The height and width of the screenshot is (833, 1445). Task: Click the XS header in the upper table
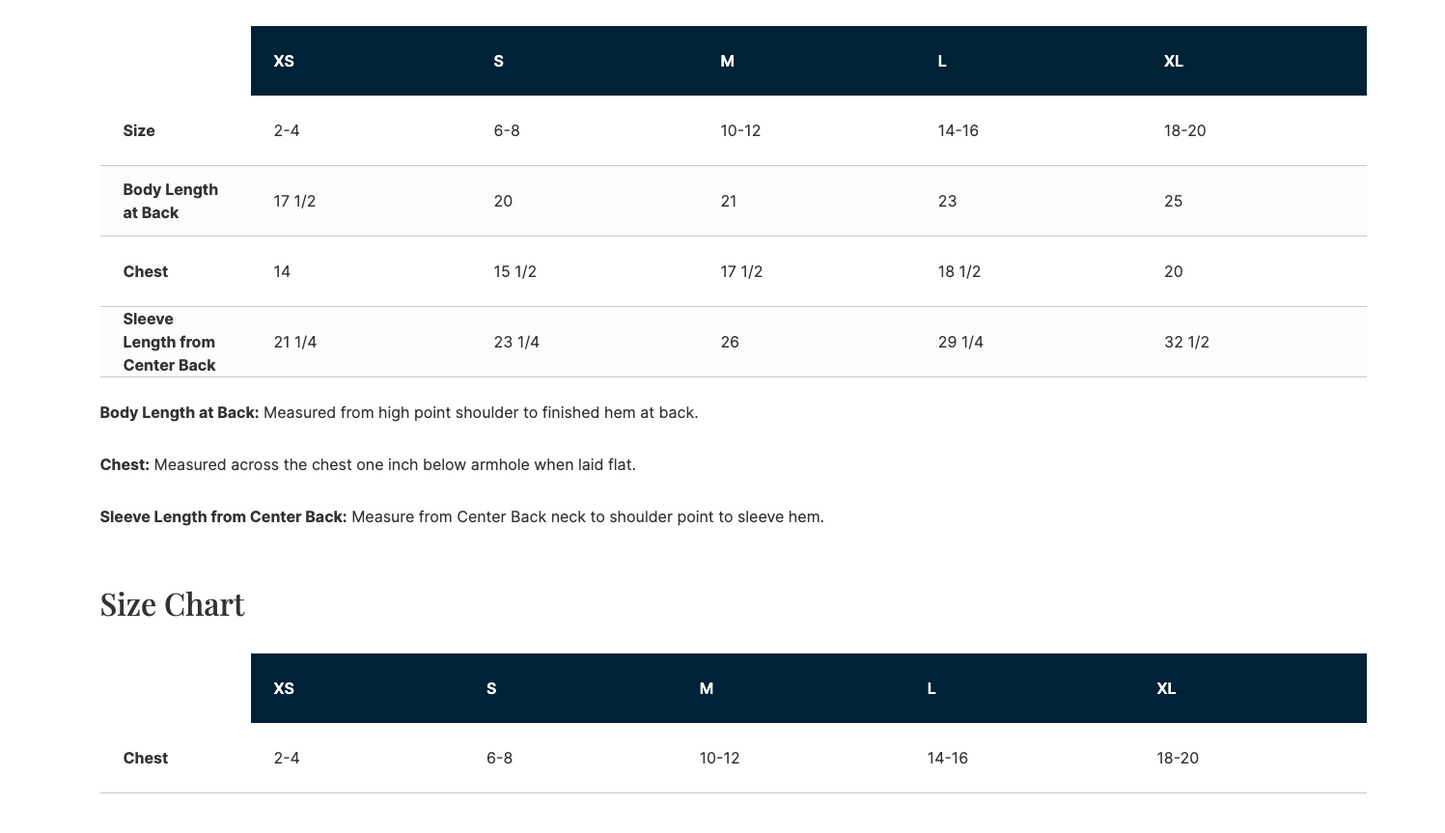coord(284,61)
